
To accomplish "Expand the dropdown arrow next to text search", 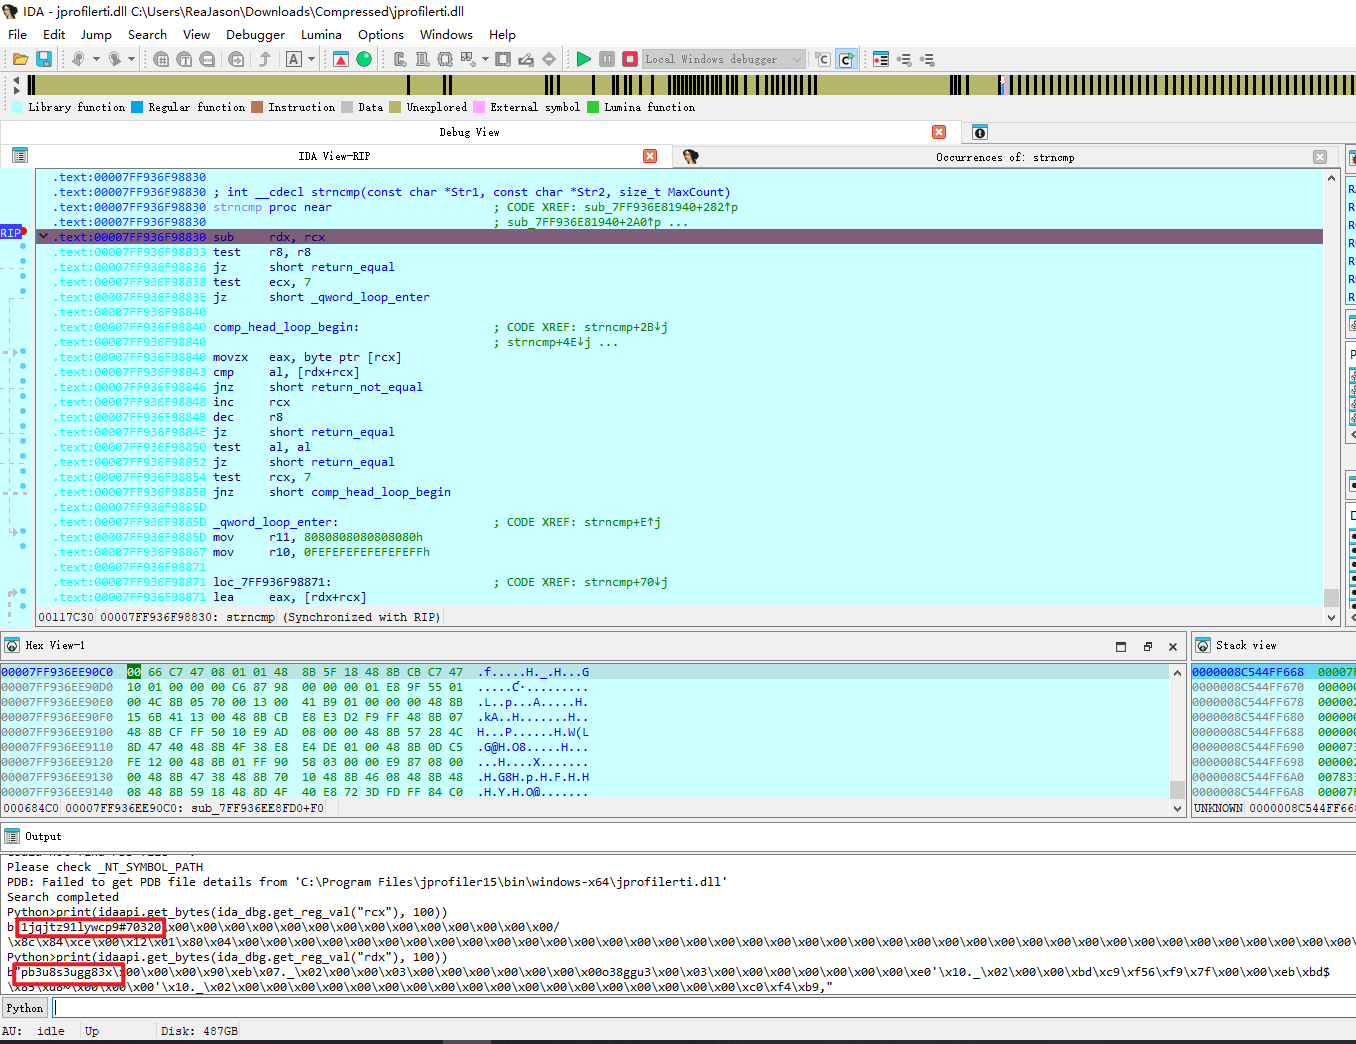I will point(311,59).
